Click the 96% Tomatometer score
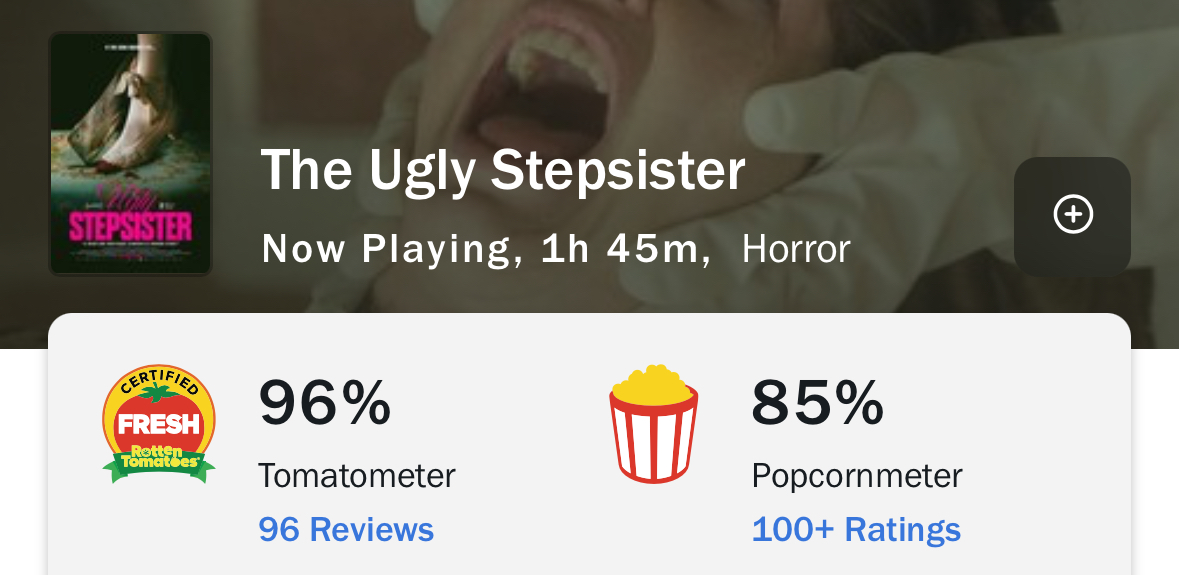Viewport: 1179px width, 575px height. point(325,401)
